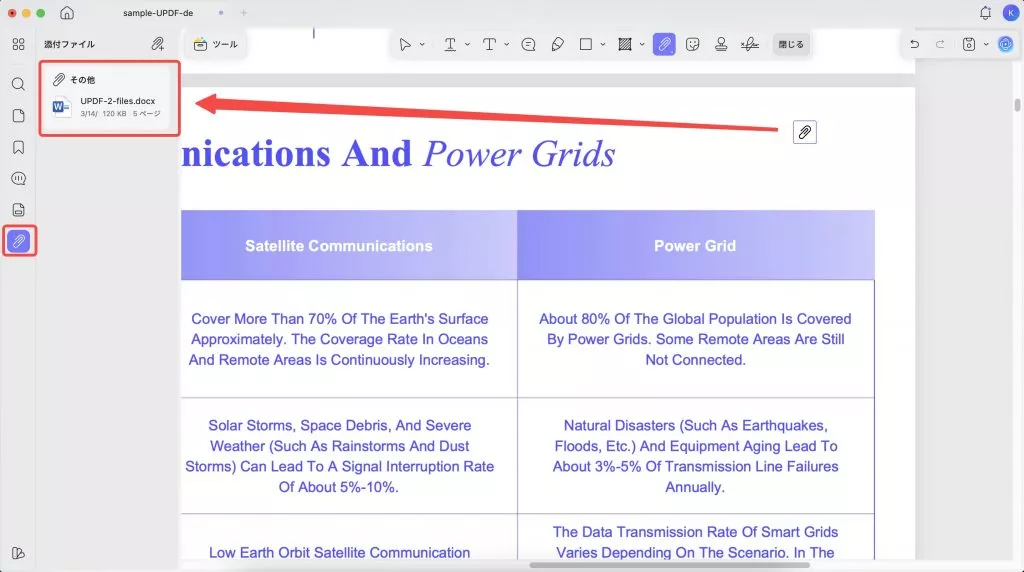Viewport: 1024px width, 572px height.
Task: Open the bookmarks panel
Action: click(18, 147)
